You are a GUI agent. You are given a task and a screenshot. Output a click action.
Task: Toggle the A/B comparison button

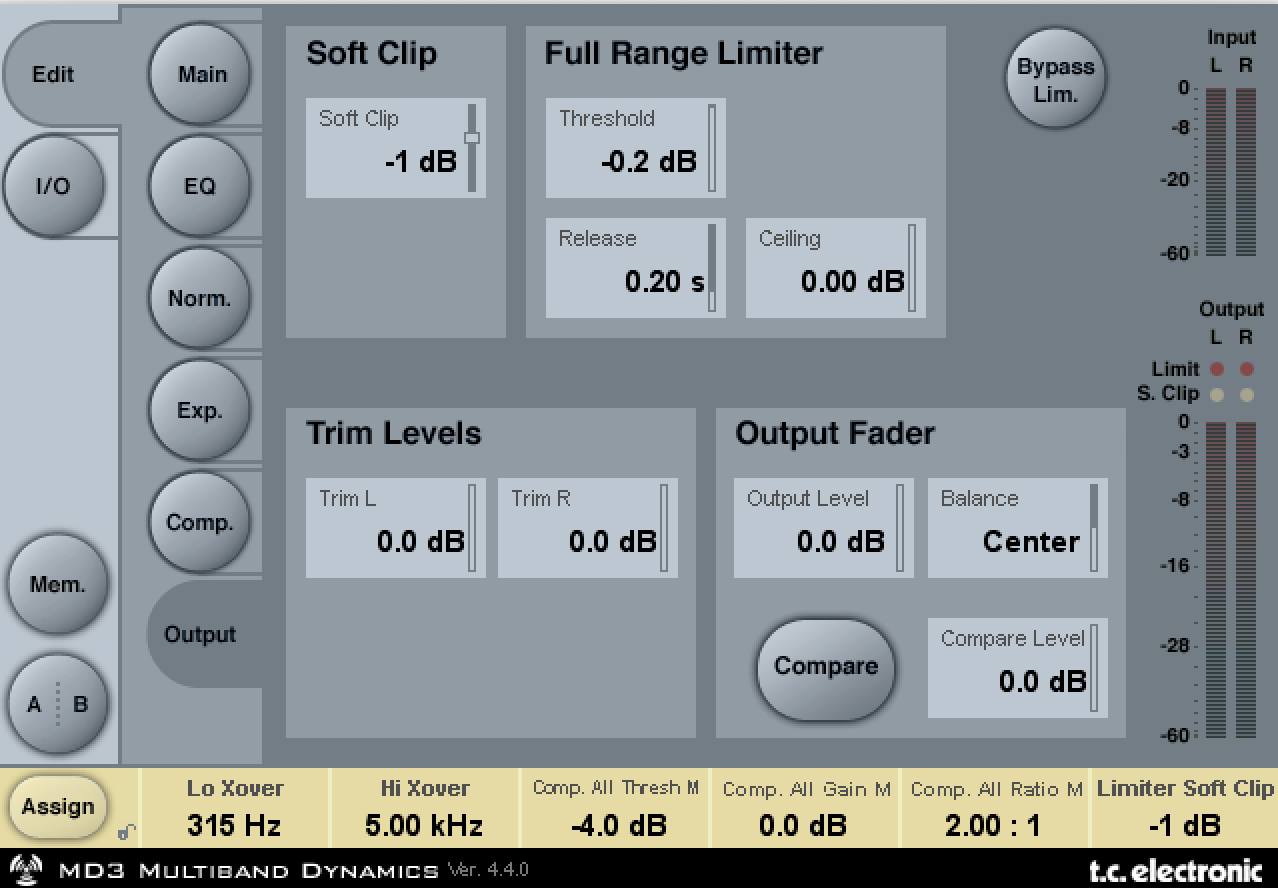57,704
